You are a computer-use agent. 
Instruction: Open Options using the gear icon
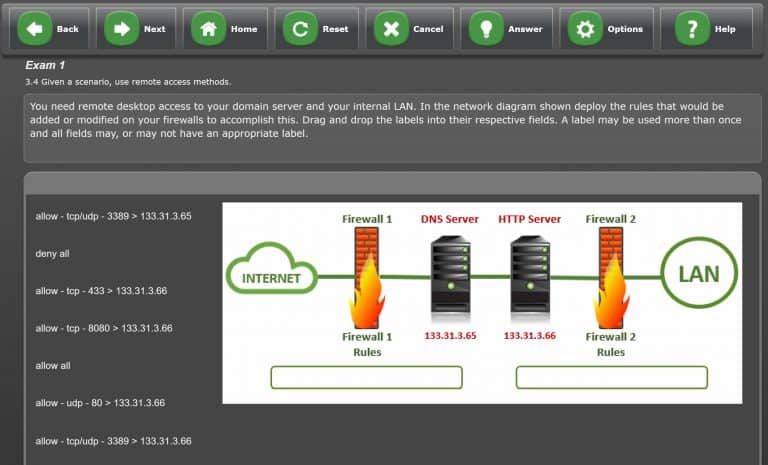pos(585,29)
